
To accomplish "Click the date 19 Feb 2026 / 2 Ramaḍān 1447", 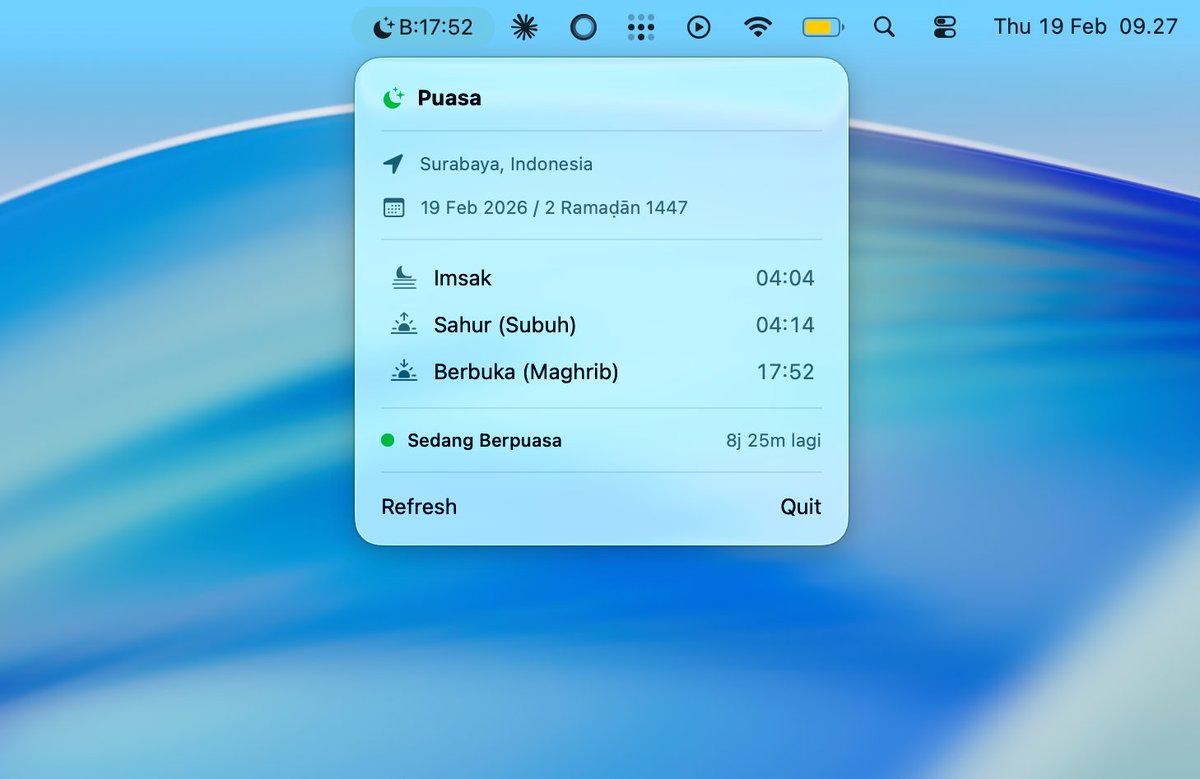I will click(x=554, y=208).
